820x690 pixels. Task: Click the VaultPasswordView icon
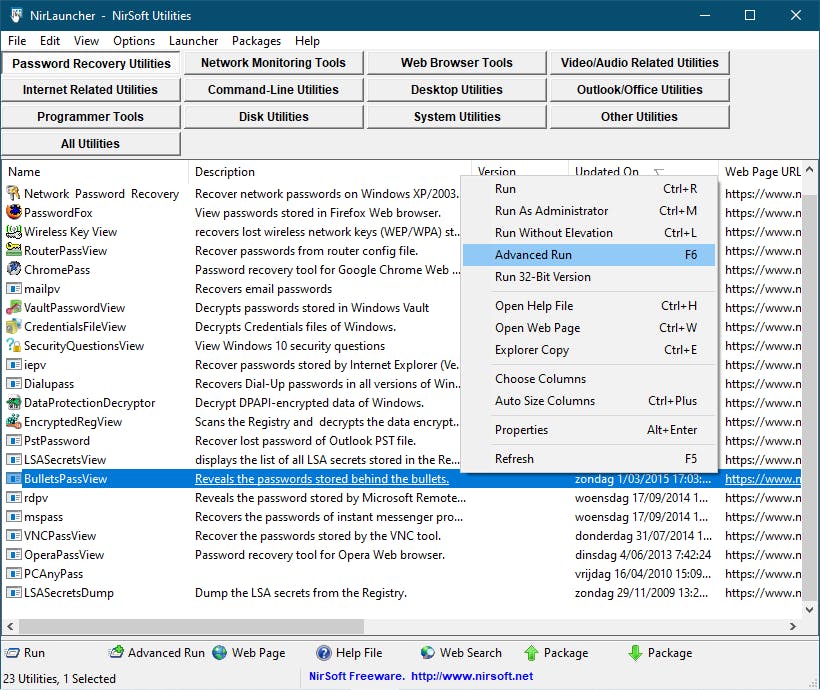14,308
